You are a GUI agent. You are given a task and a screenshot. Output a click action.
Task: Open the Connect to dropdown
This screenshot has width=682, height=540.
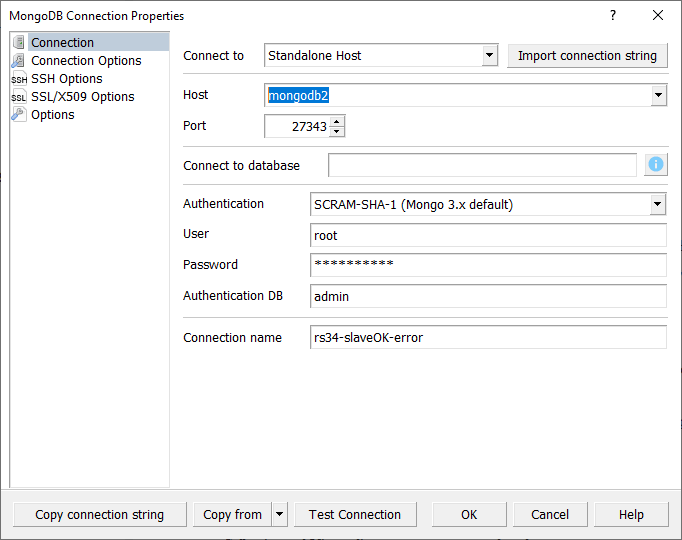tap(489, 56)
